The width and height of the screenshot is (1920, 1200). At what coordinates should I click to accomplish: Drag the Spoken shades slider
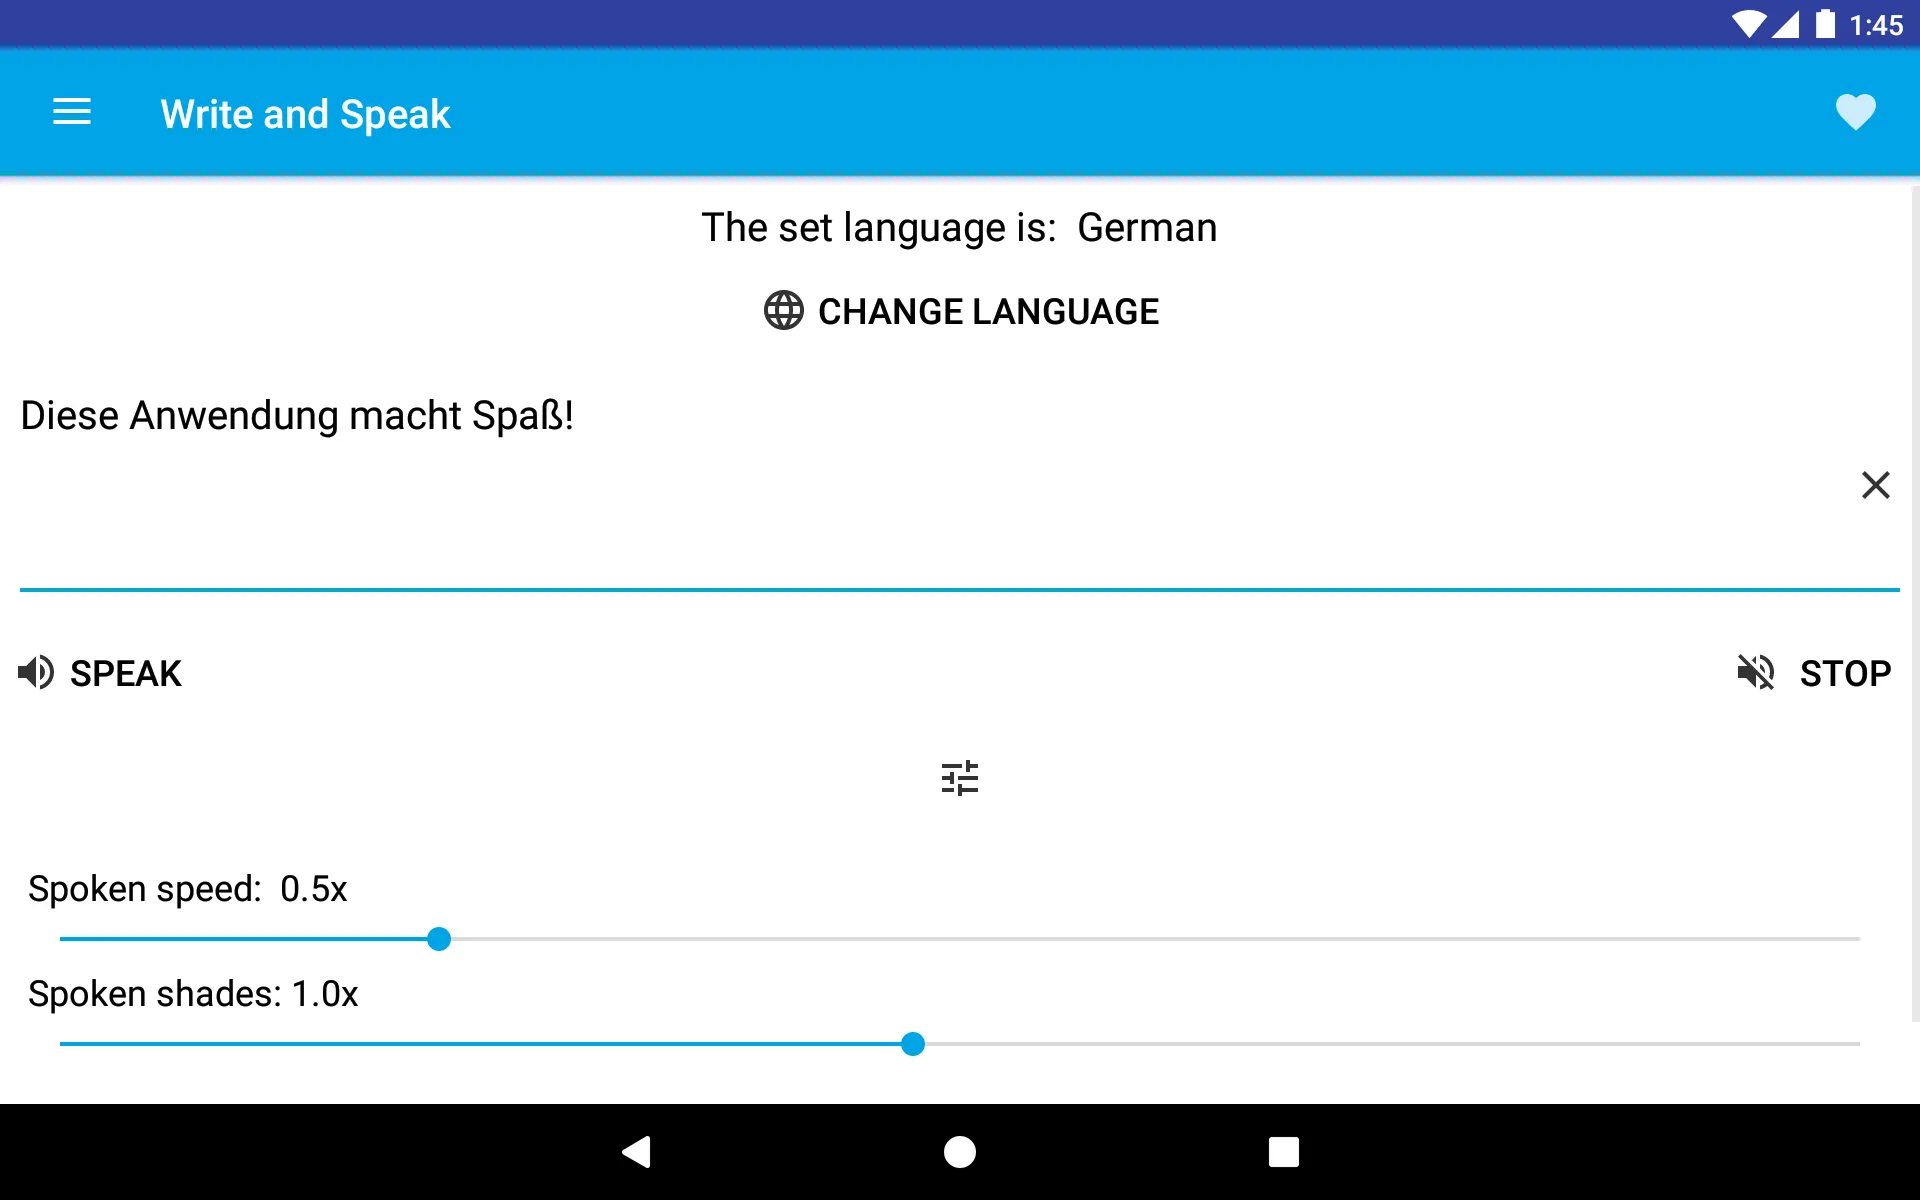tap(910, 1044)
